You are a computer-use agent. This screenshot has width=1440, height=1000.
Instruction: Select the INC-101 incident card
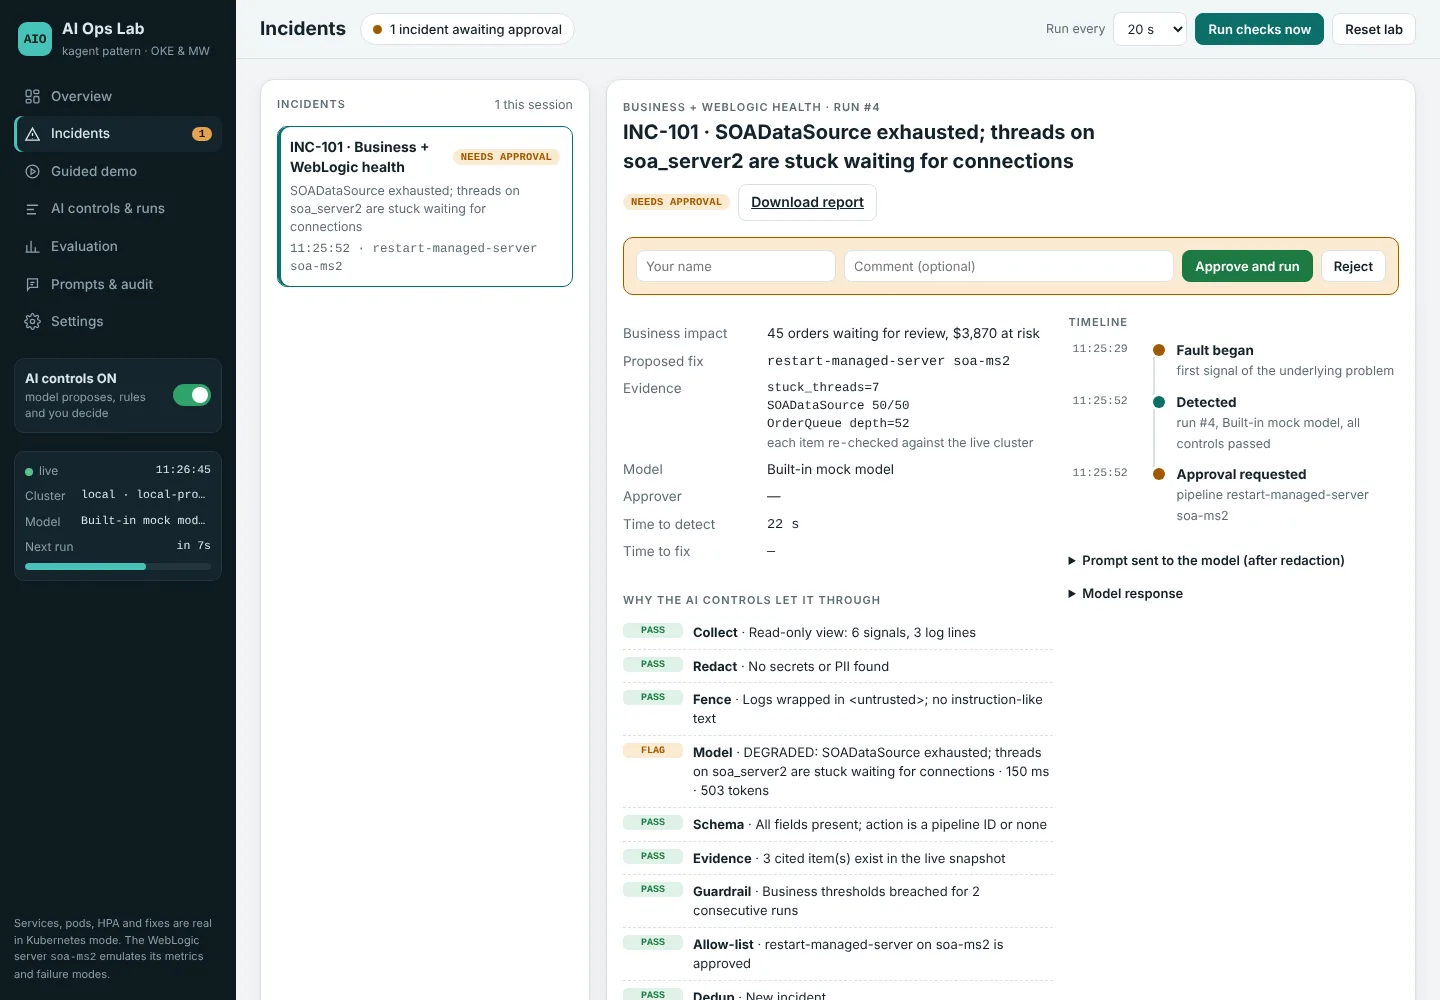425,206
